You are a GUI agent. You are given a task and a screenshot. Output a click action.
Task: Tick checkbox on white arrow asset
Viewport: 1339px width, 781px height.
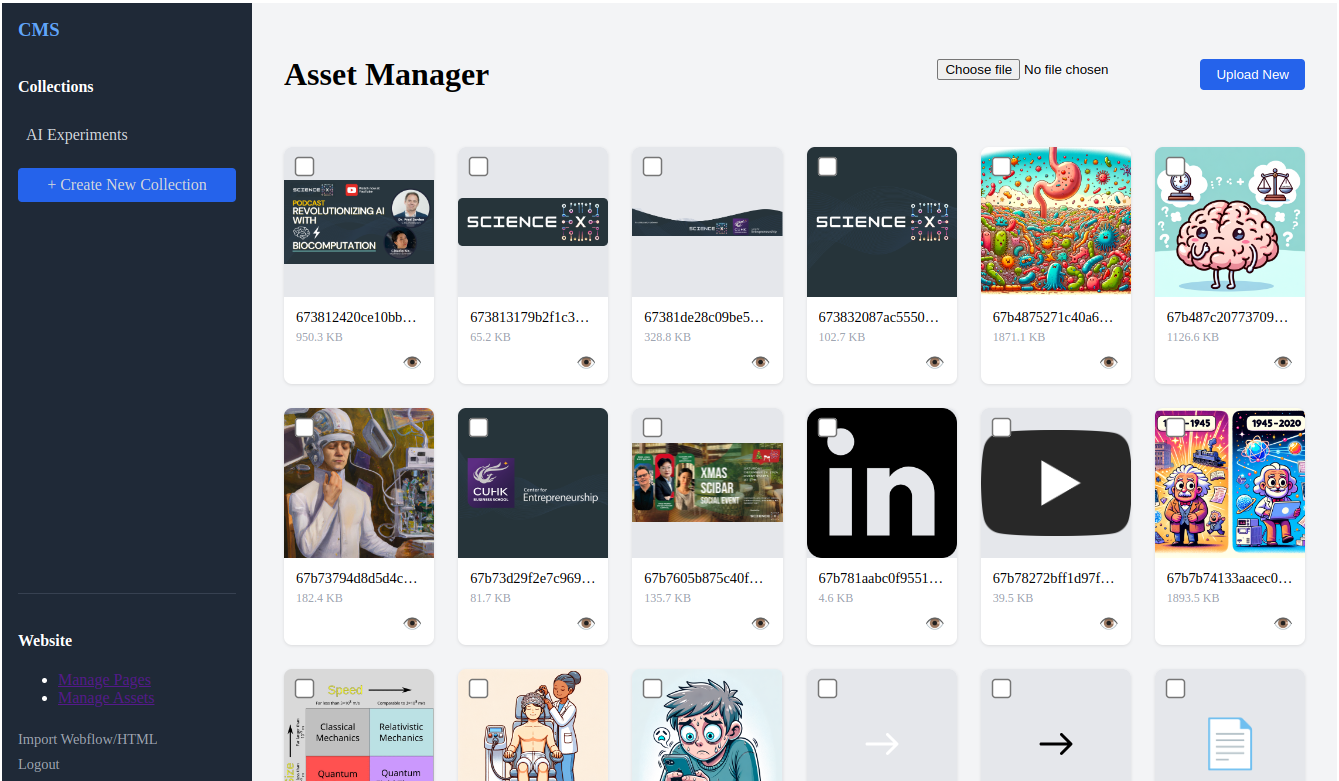click(x=827, y=688)
